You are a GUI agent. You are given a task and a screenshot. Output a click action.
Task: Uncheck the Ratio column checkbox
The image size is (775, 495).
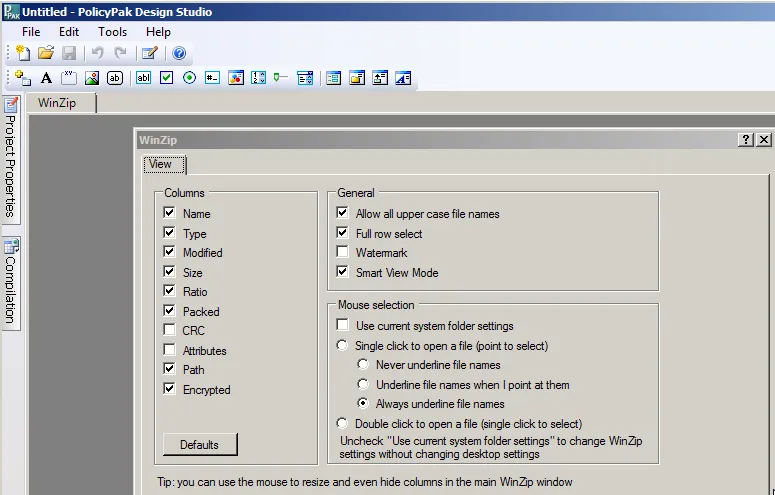(169, 291)
